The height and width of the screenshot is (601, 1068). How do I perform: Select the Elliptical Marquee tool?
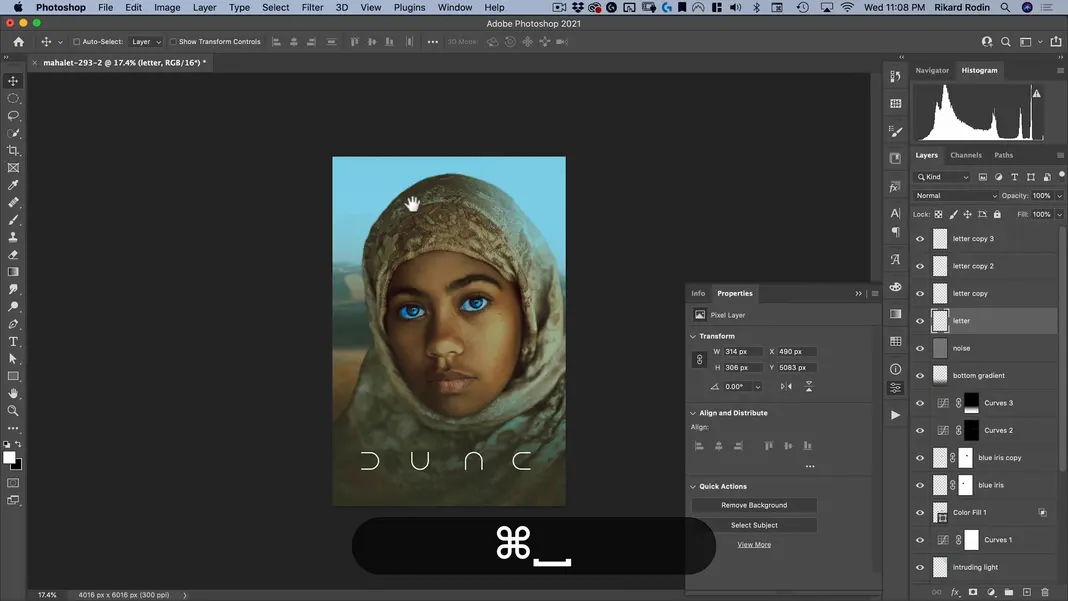point(13,98)
